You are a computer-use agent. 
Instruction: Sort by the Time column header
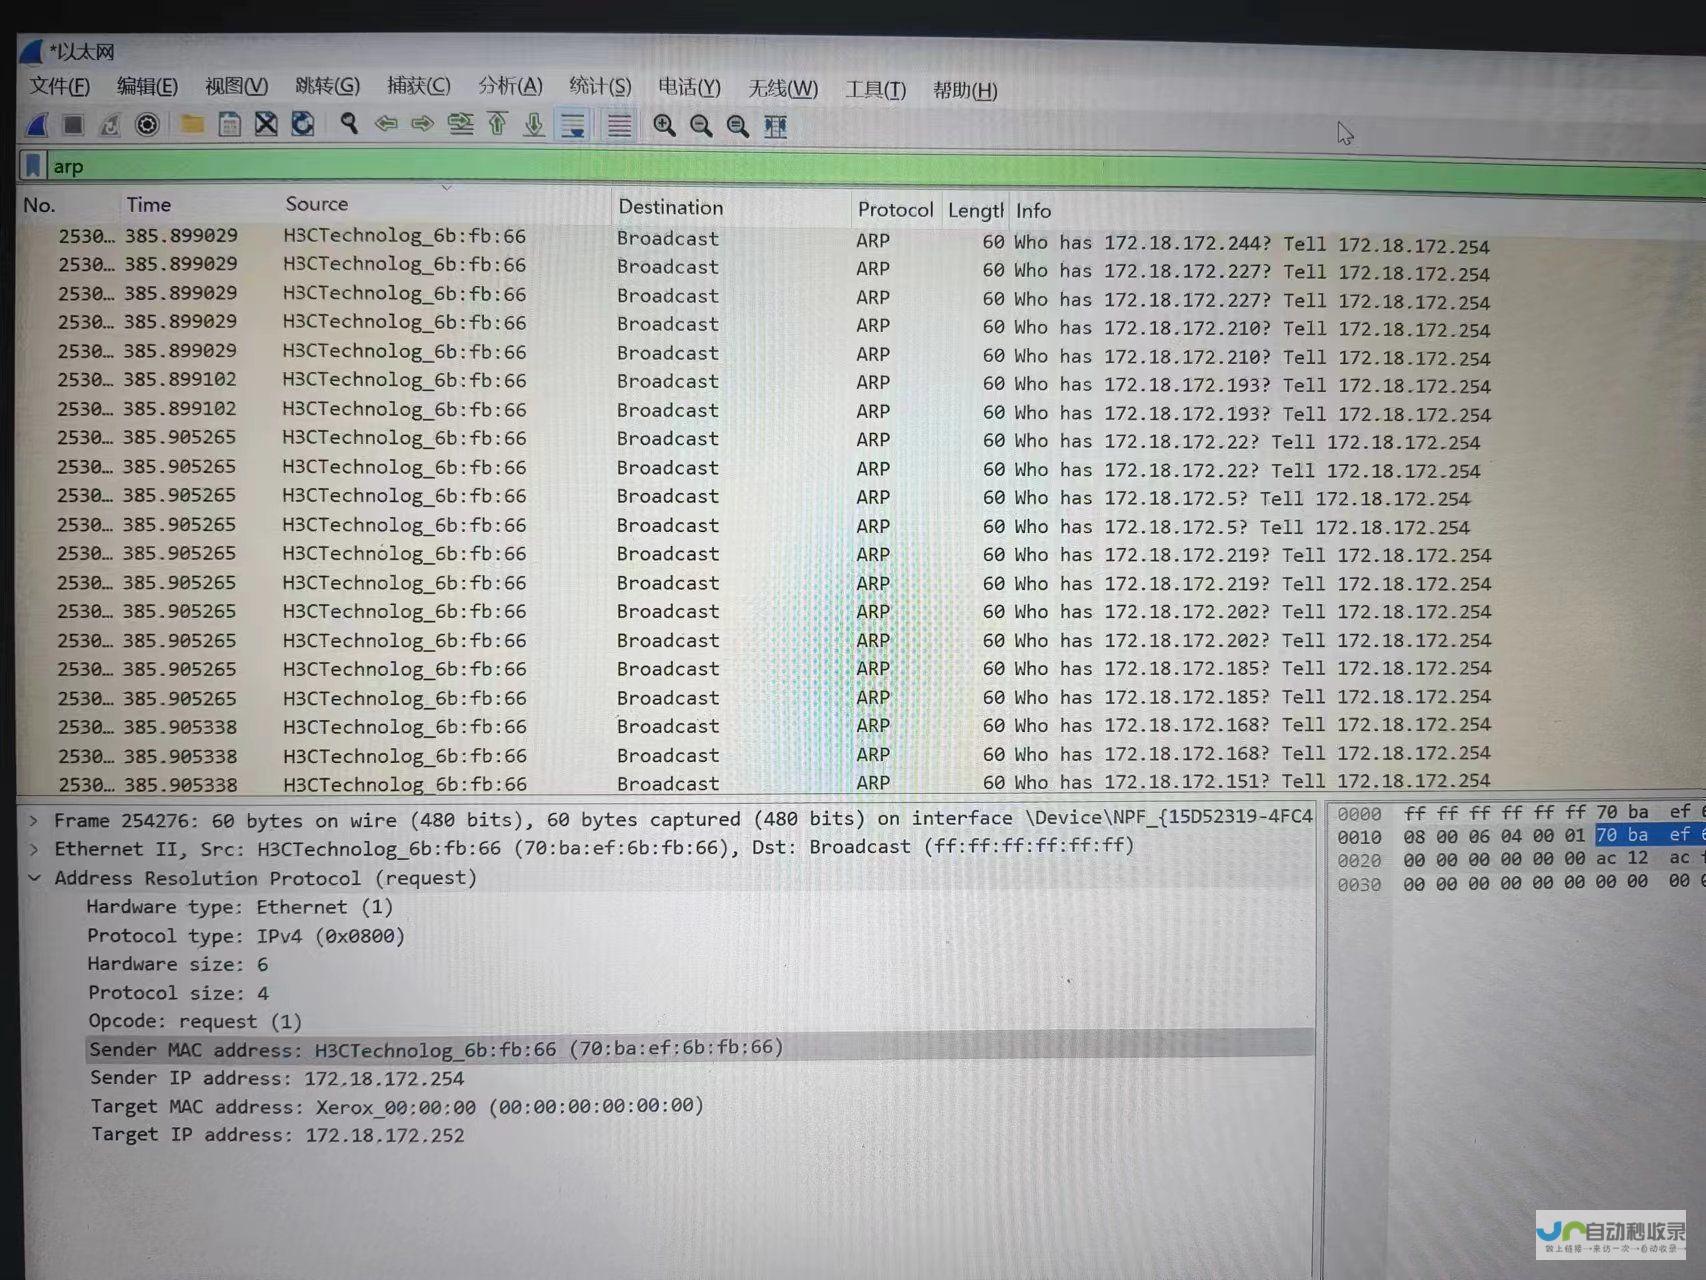(x=198, y=205)
